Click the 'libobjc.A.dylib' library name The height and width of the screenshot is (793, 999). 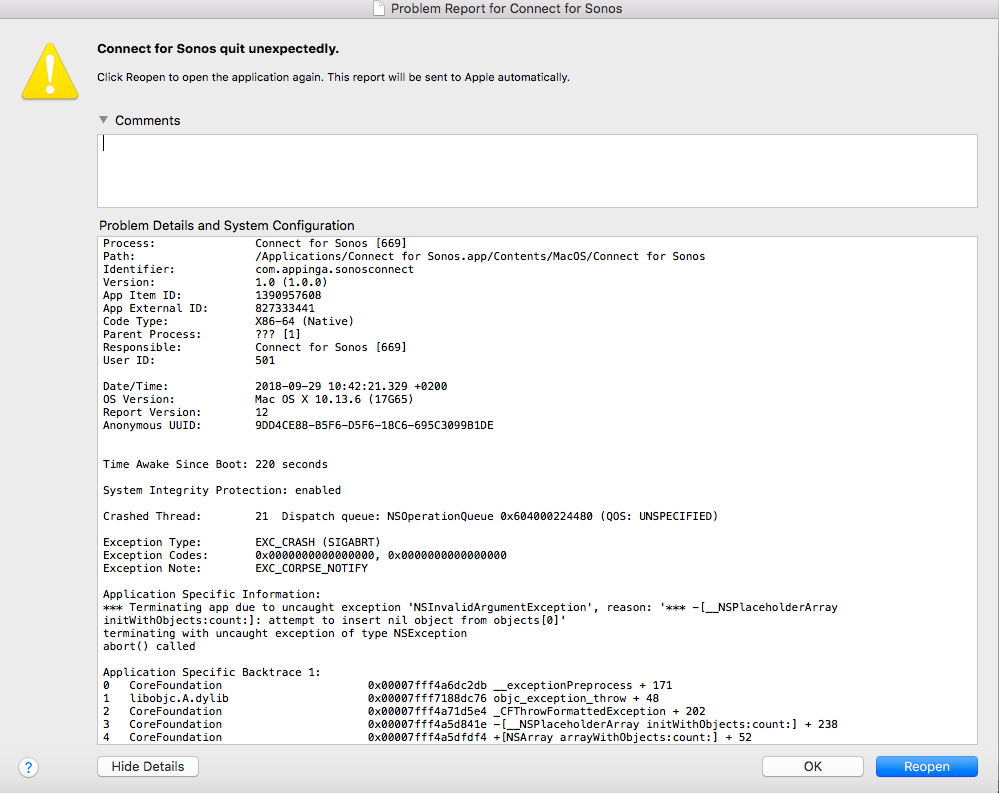(178, 698)
